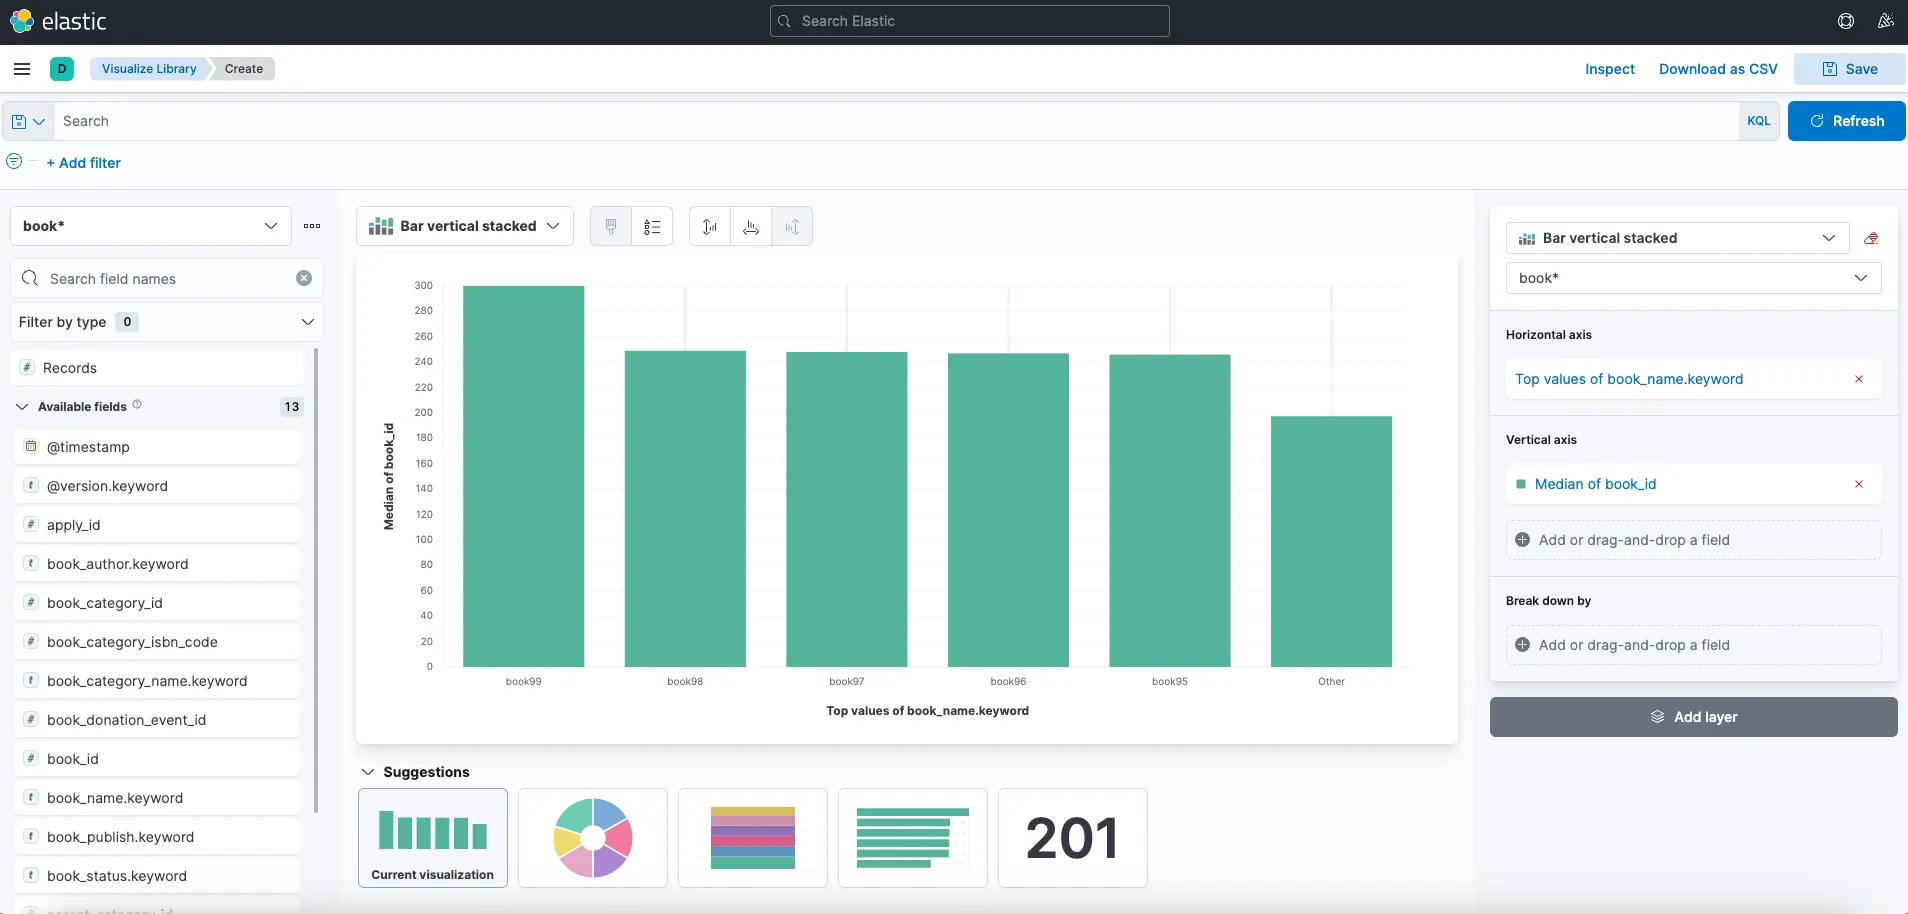Select the Records field

(x=157, y=368)
